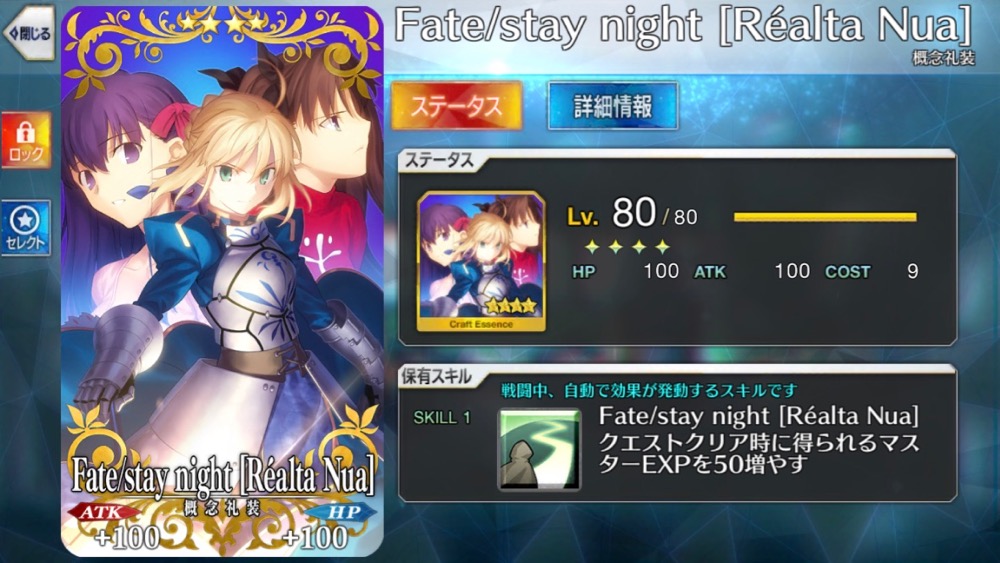
Task: Tap the four gold stars atop card
Action: [x=222, y=23]
